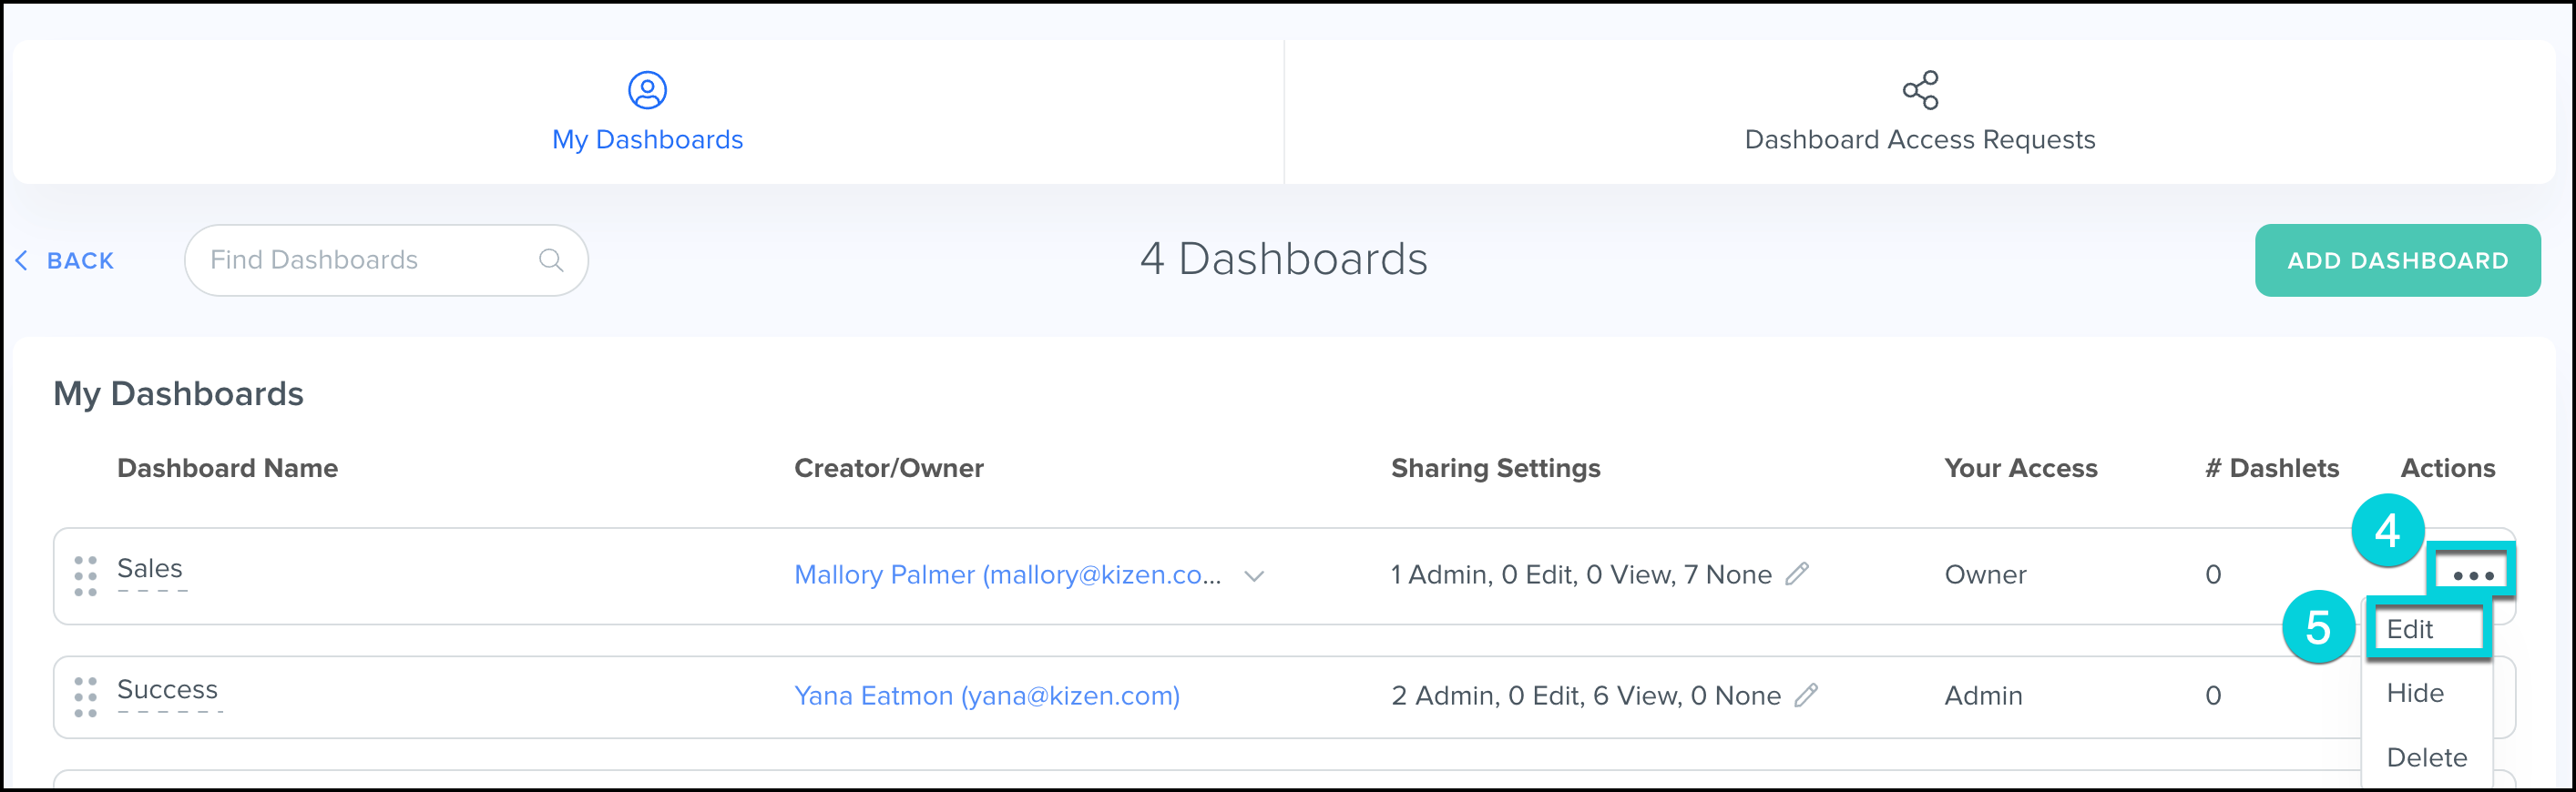Open the Dashboard Access Requests tab
The width and height of the screenshot is (2576, 792).
click(1919, 139)
